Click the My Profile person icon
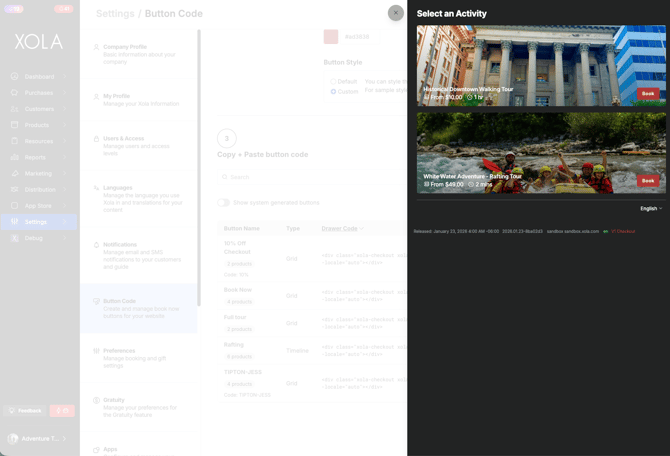Viewport: 670px width, 456px height. (x=96, y=97)
